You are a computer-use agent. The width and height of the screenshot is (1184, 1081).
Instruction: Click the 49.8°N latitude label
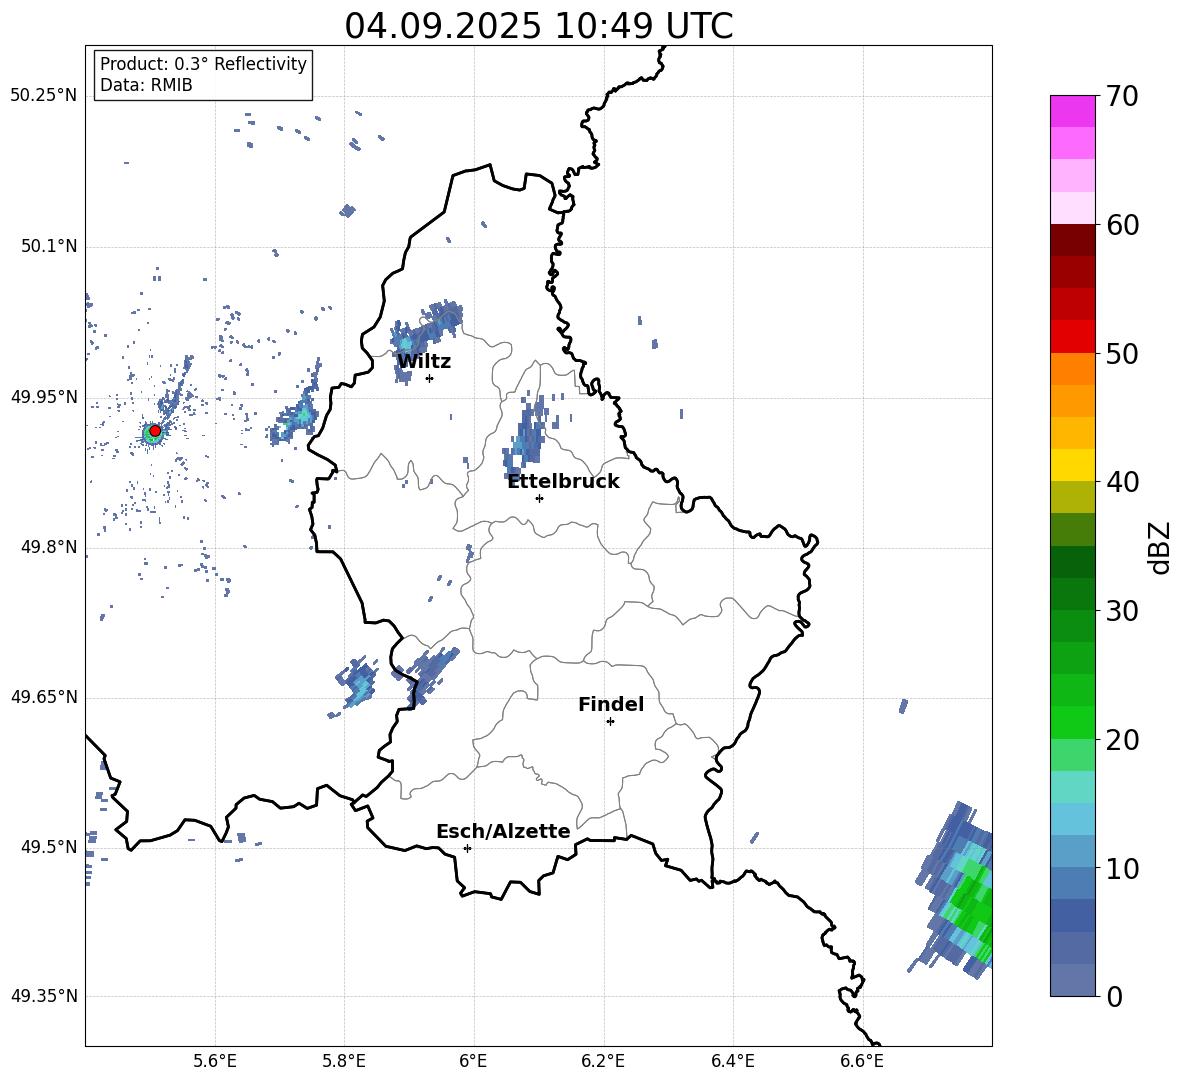click(x=48, y=547)
